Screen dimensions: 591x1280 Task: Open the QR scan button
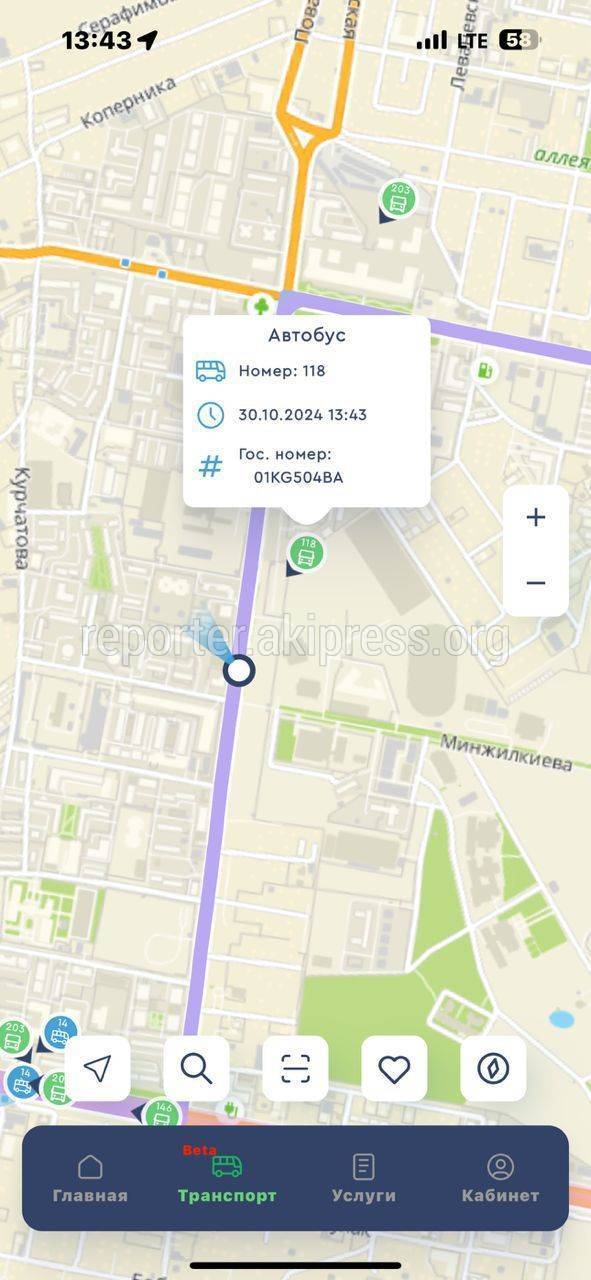295,1068
